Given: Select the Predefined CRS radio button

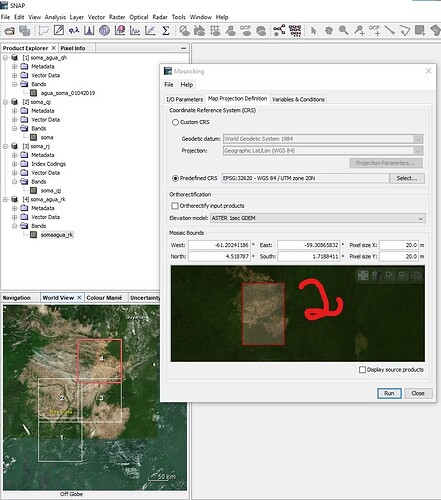Looking at the screenshot, I should click(x=175, y=178).
